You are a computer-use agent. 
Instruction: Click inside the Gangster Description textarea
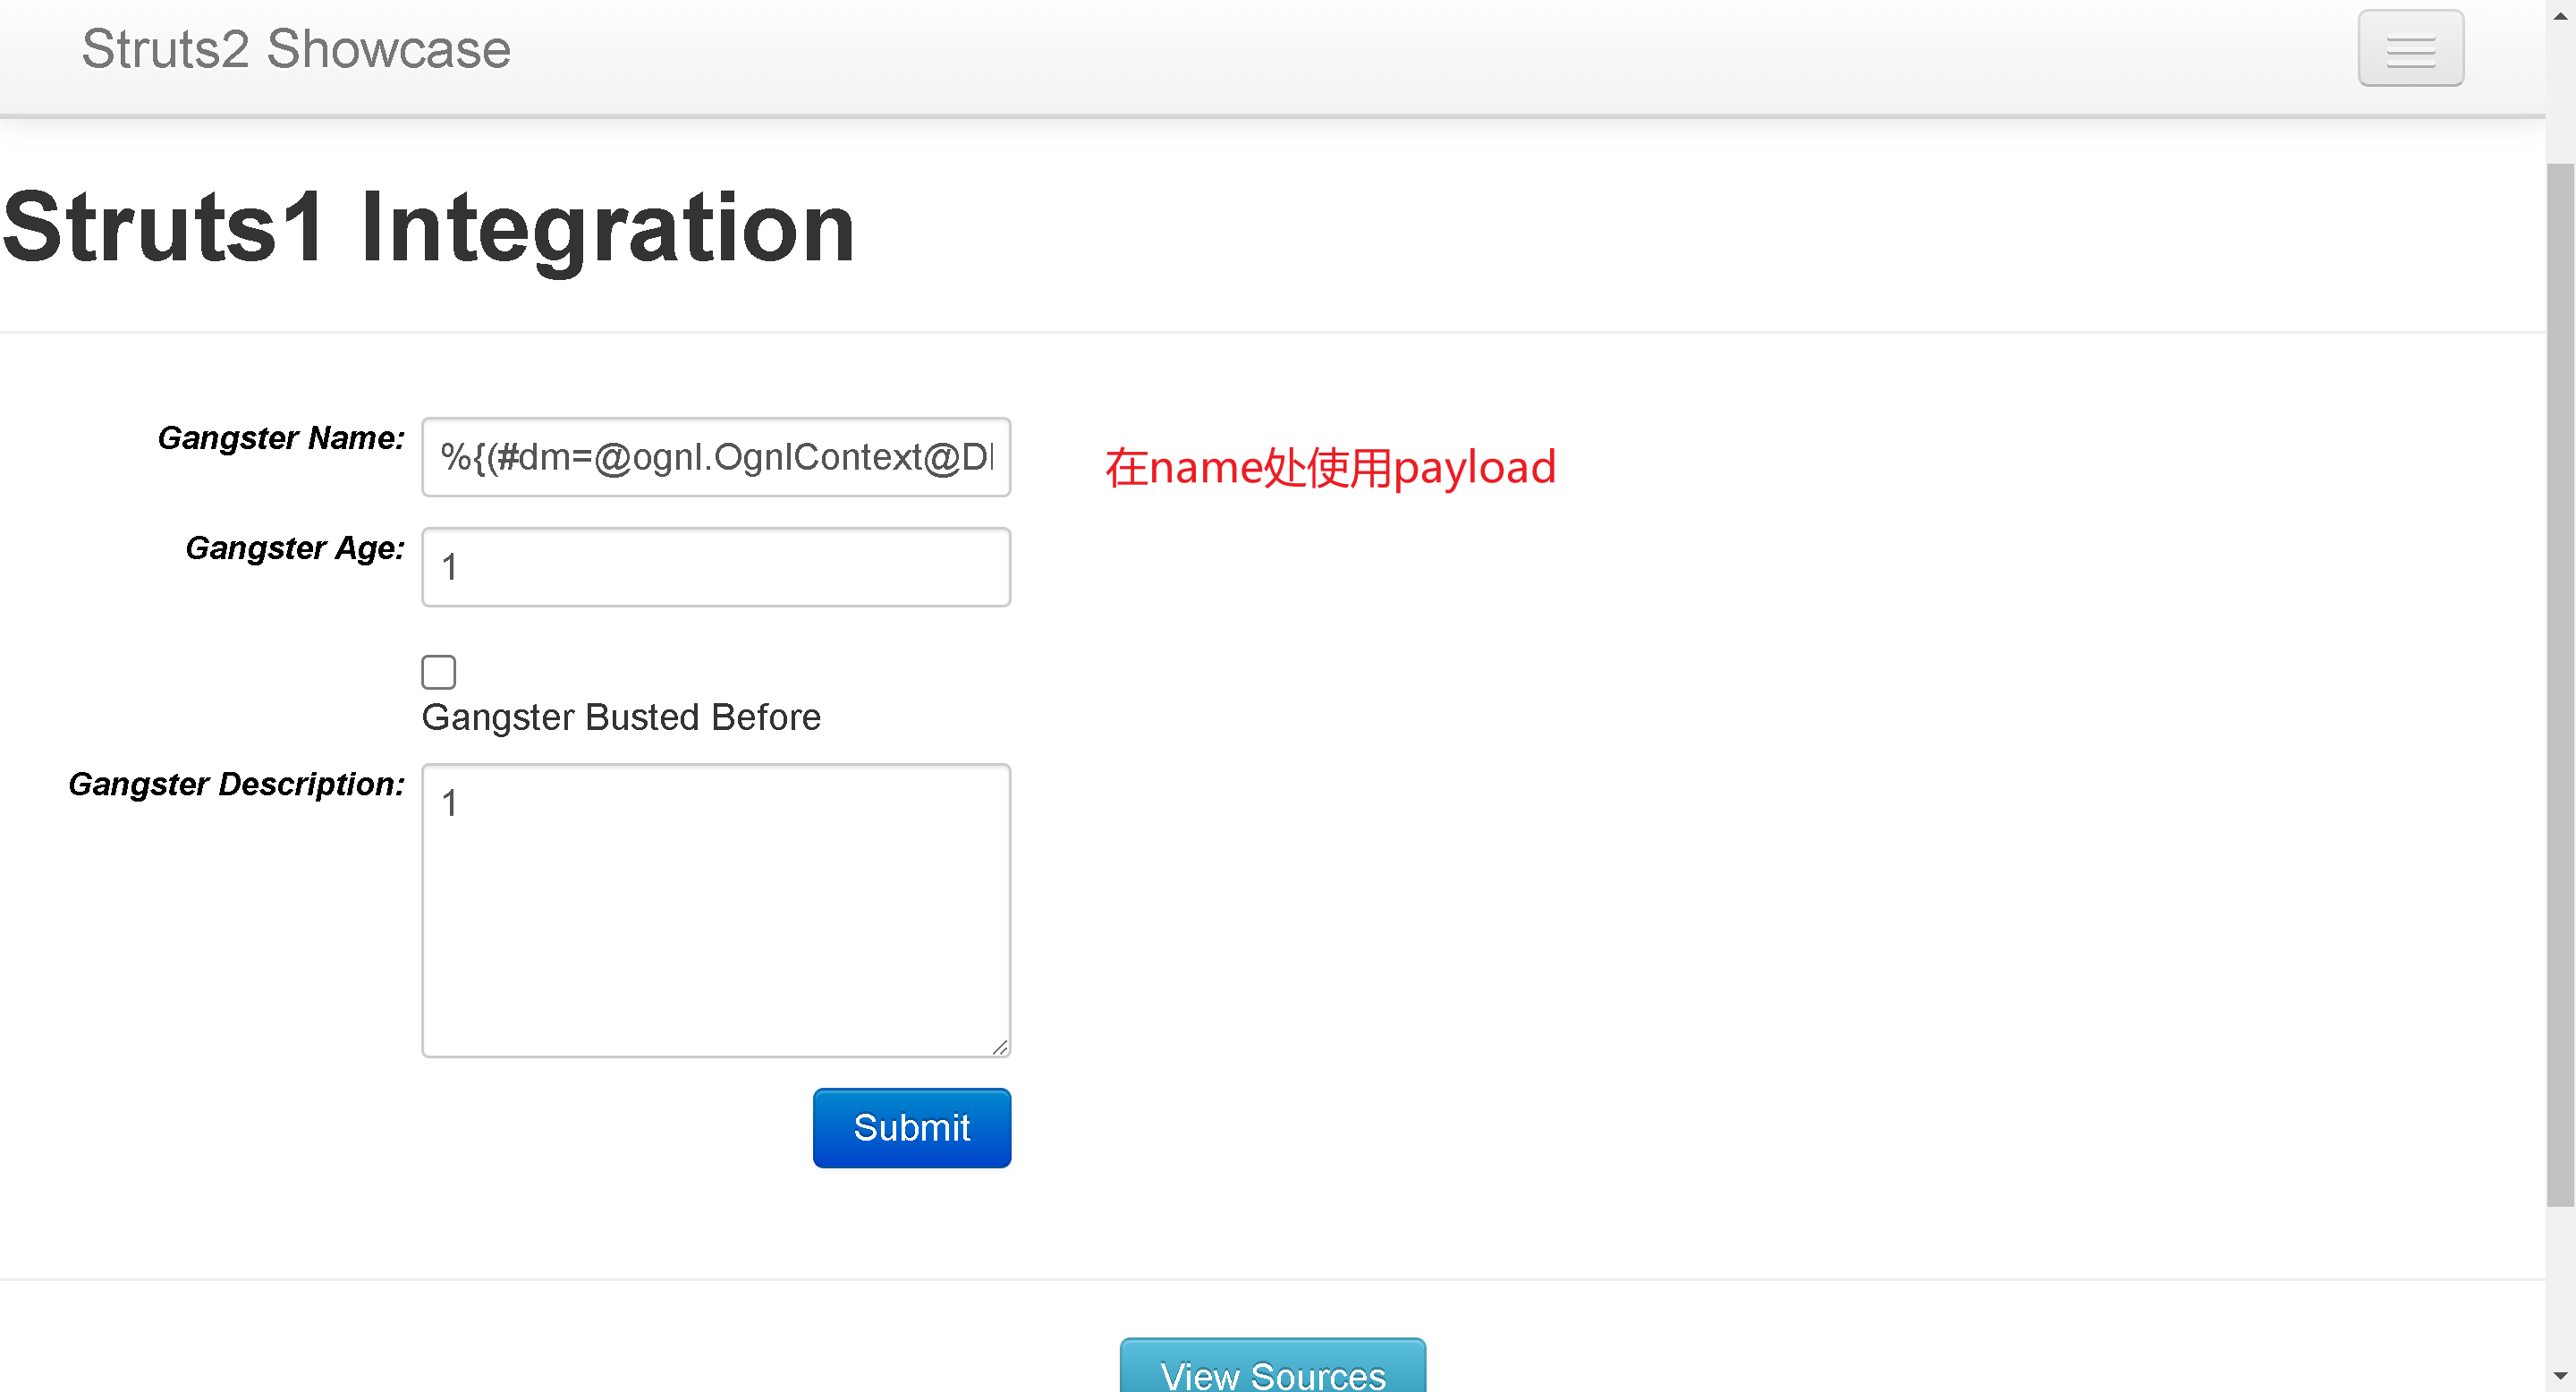716,910
